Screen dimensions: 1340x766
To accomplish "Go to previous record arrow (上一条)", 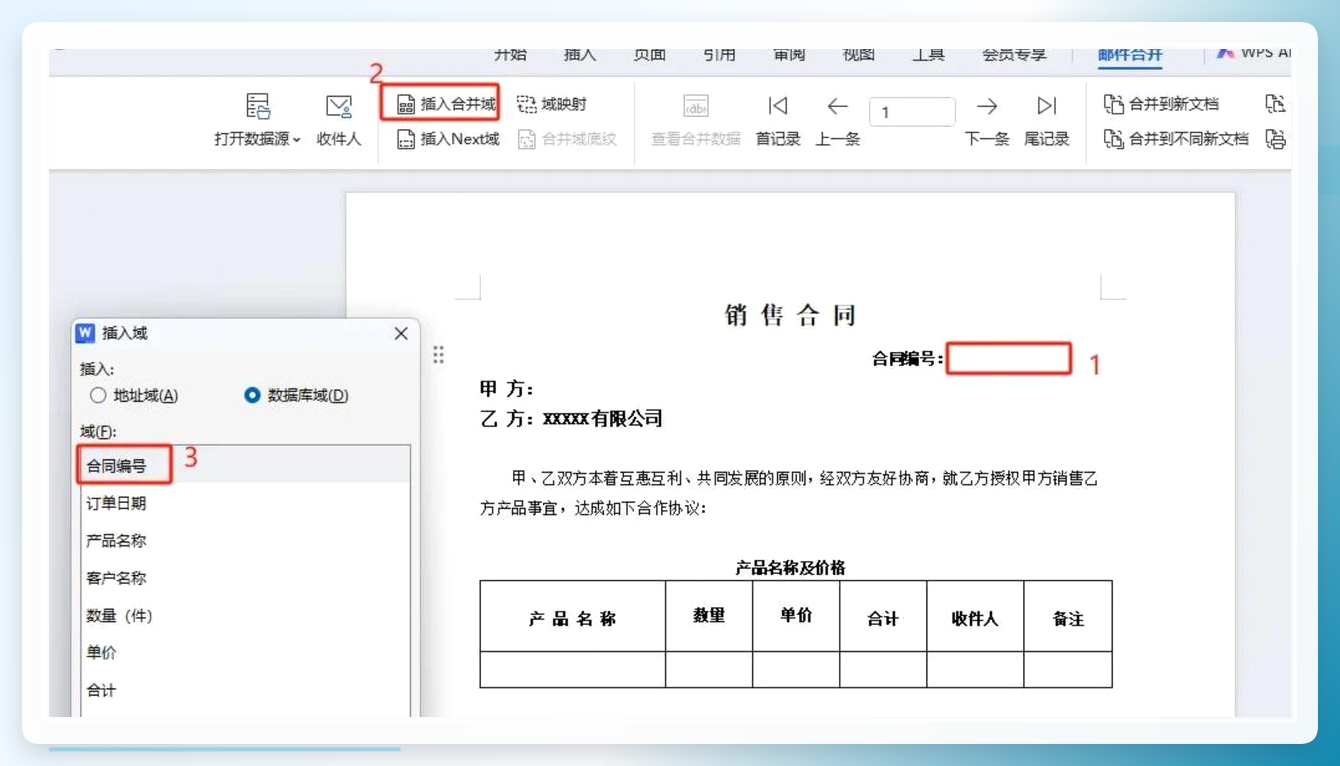I will tap(837, 106).
